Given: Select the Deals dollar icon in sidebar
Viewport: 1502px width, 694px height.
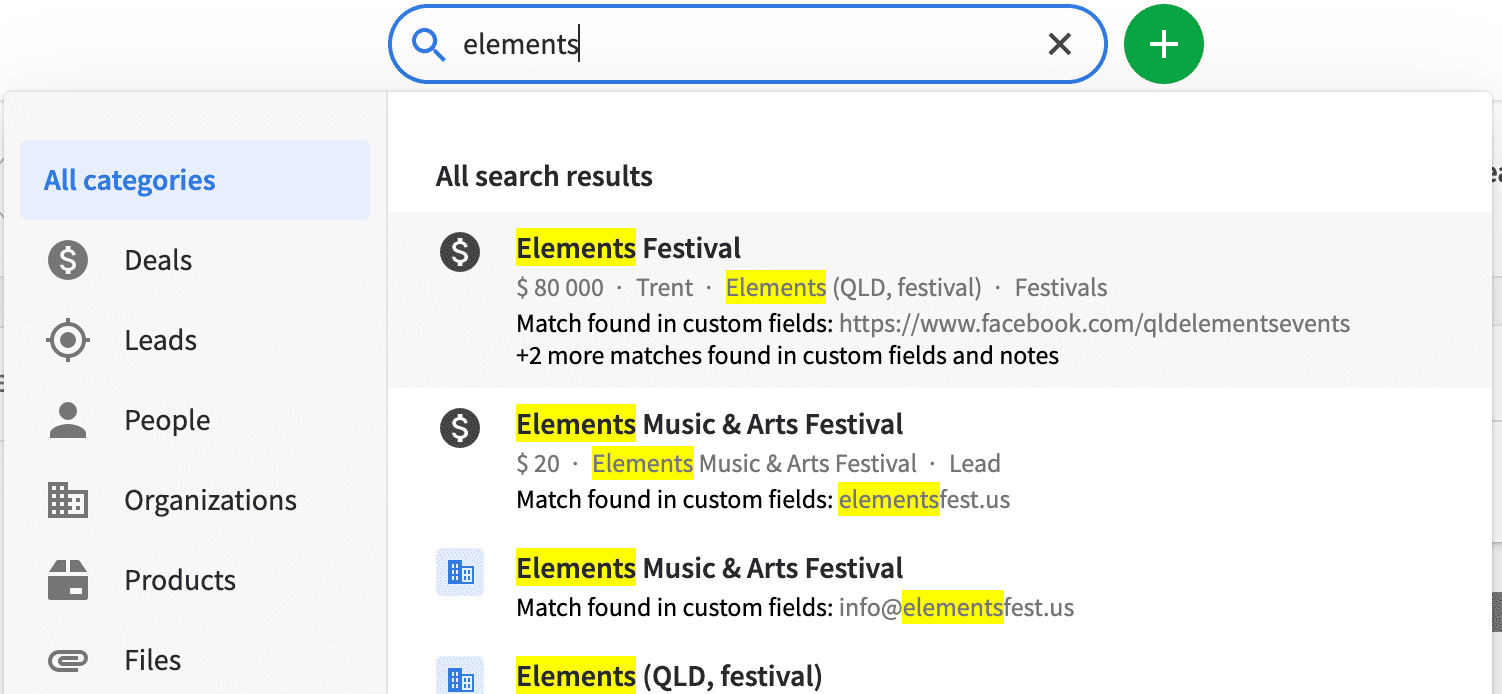Looking at the screenshot, I should (68, 260).
